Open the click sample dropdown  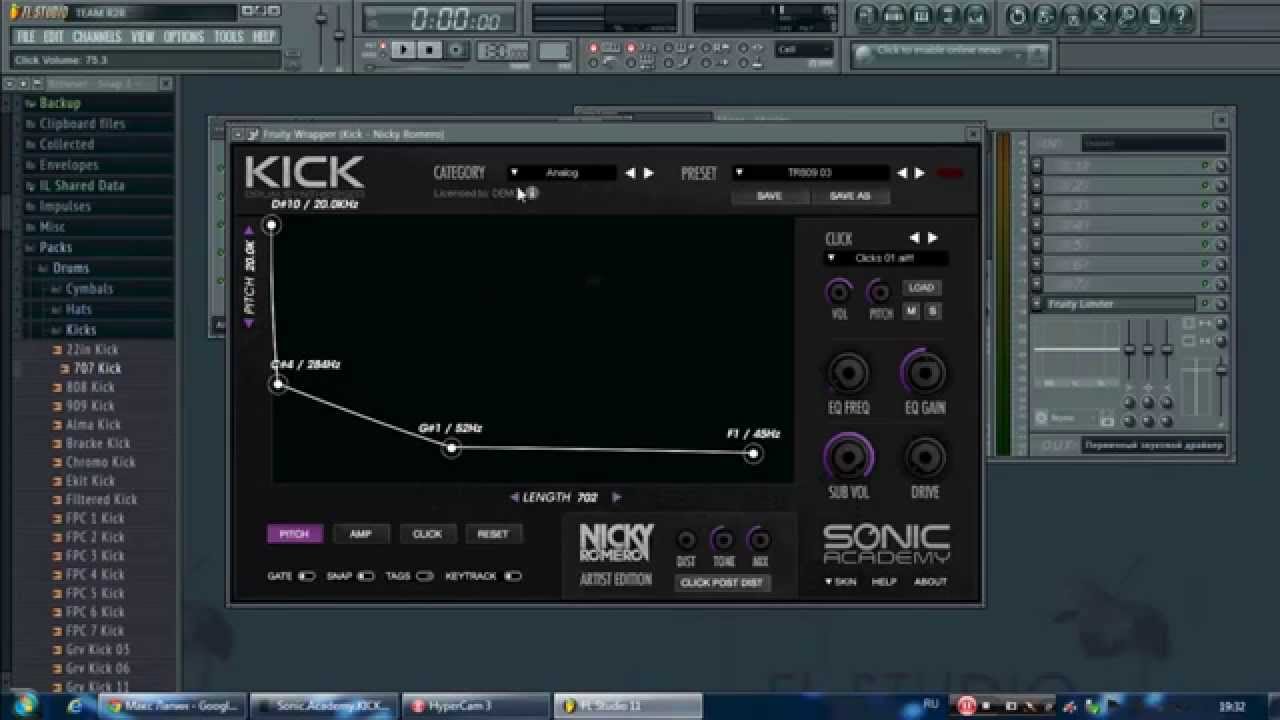point(885,258)
